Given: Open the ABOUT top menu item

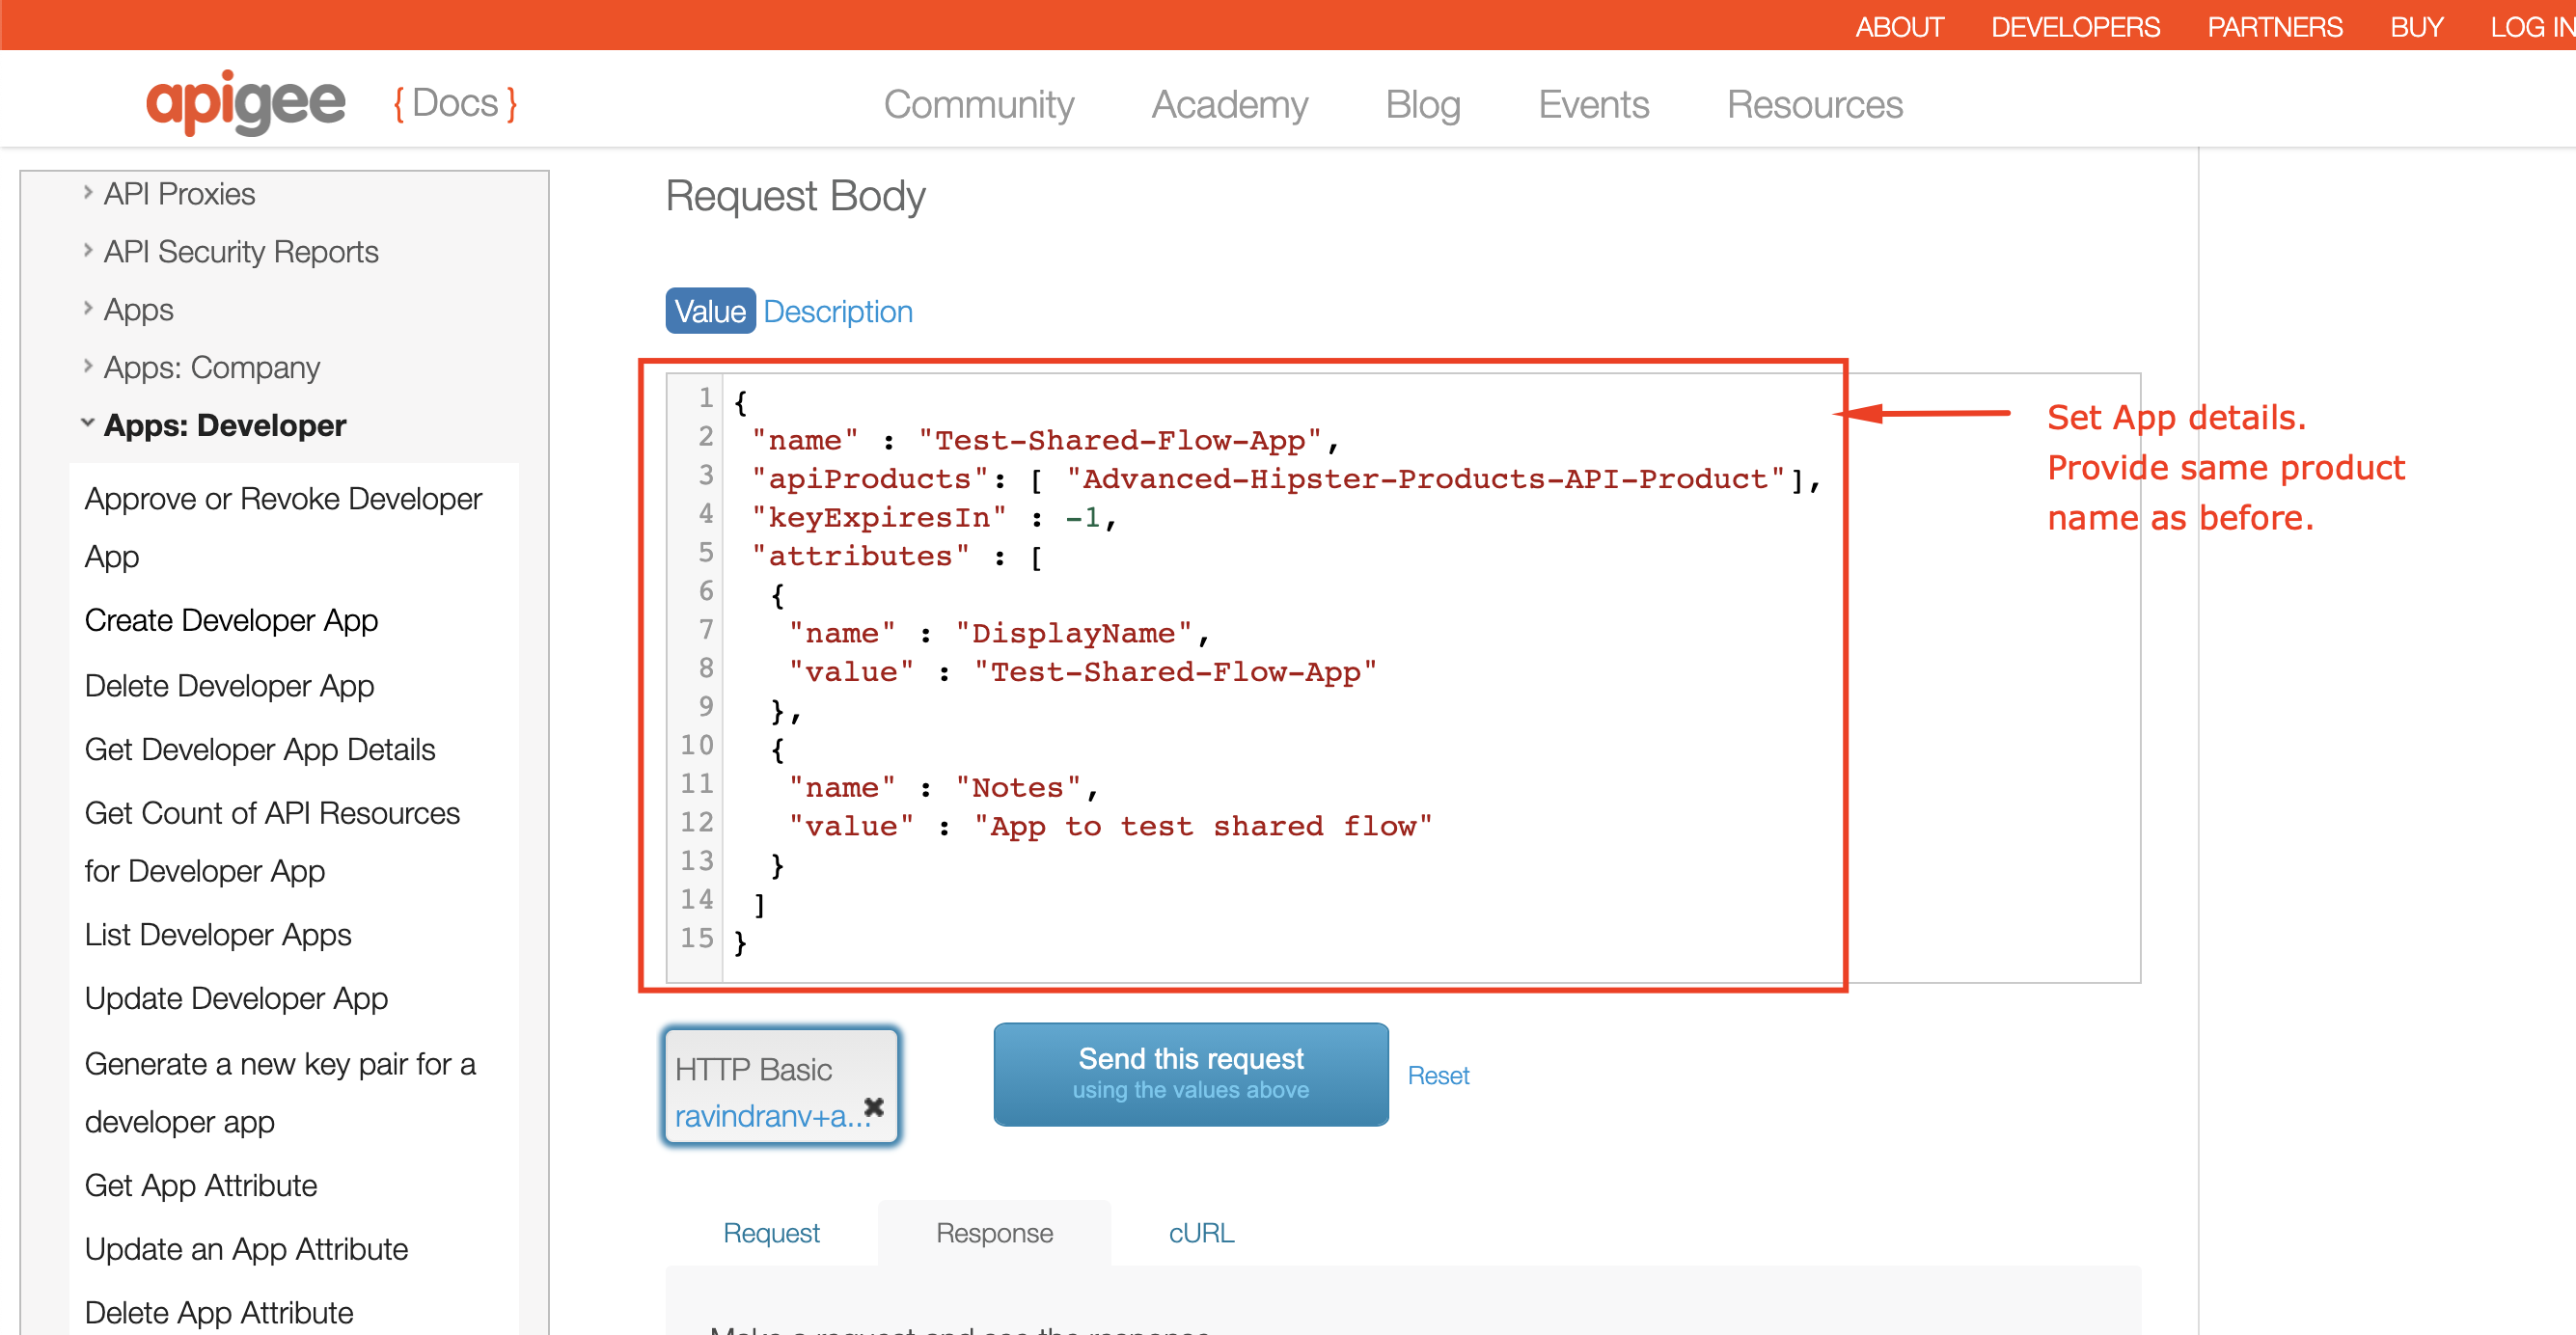Looking at the screenshot, I should (x=1899, y=26).
